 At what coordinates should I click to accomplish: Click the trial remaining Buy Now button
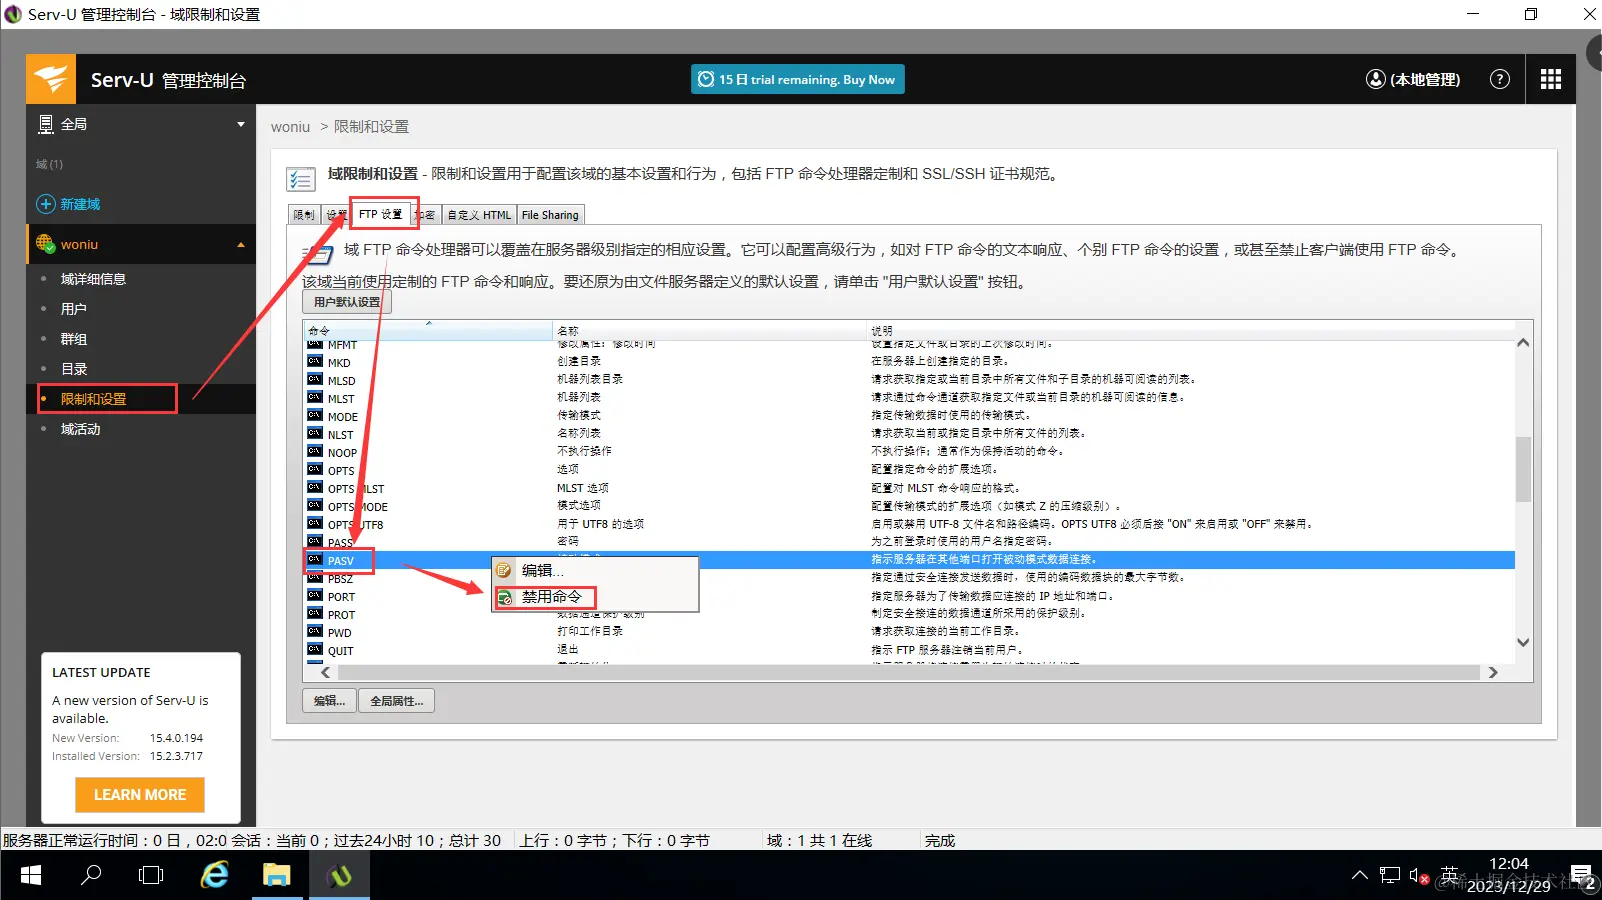pyautogui.click(x=798, y=79)
